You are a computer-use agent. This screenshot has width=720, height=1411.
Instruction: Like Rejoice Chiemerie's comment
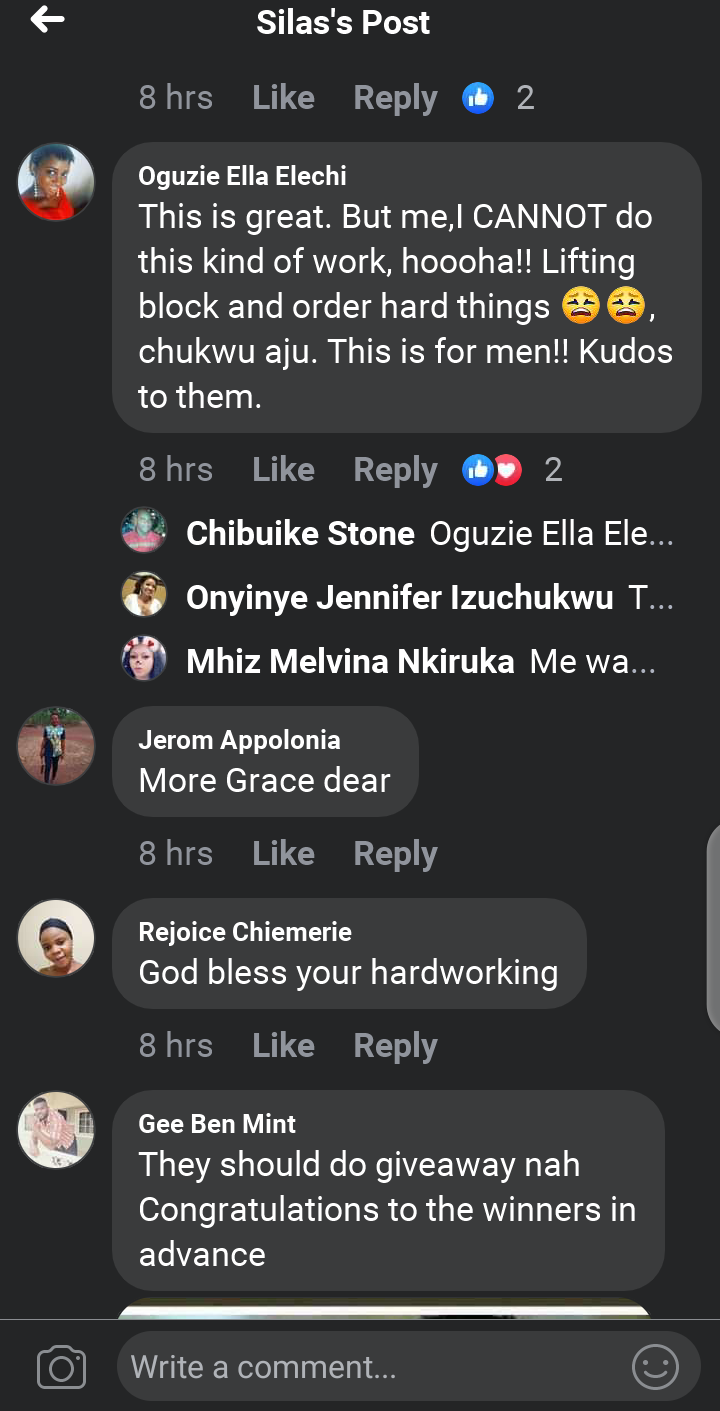click(x=283, y=1046)
